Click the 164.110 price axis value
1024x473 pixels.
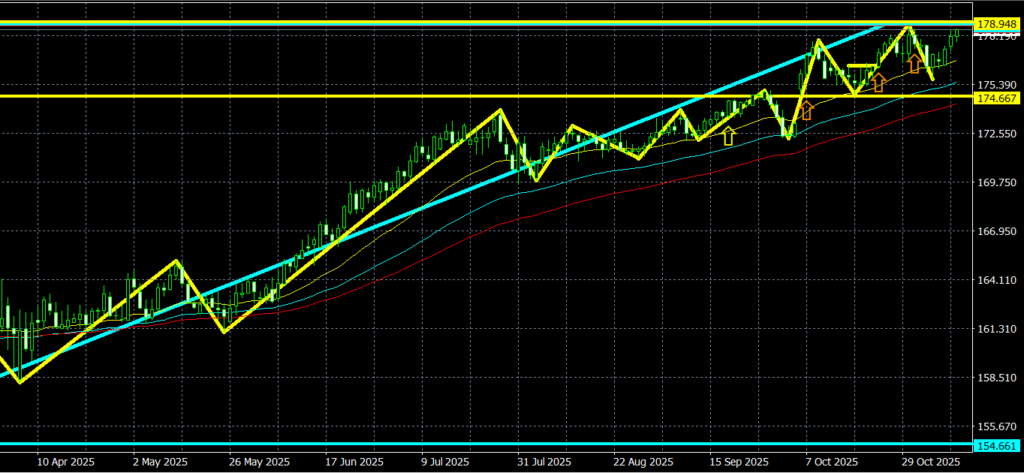997,280
